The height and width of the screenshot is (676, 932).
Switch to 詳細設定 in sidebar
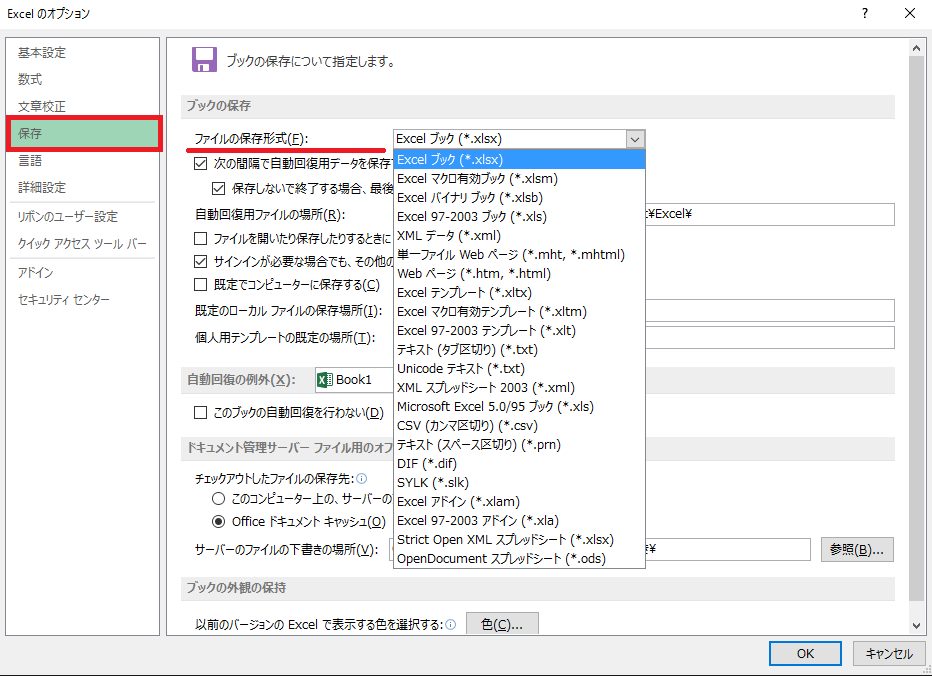point(42,187)
